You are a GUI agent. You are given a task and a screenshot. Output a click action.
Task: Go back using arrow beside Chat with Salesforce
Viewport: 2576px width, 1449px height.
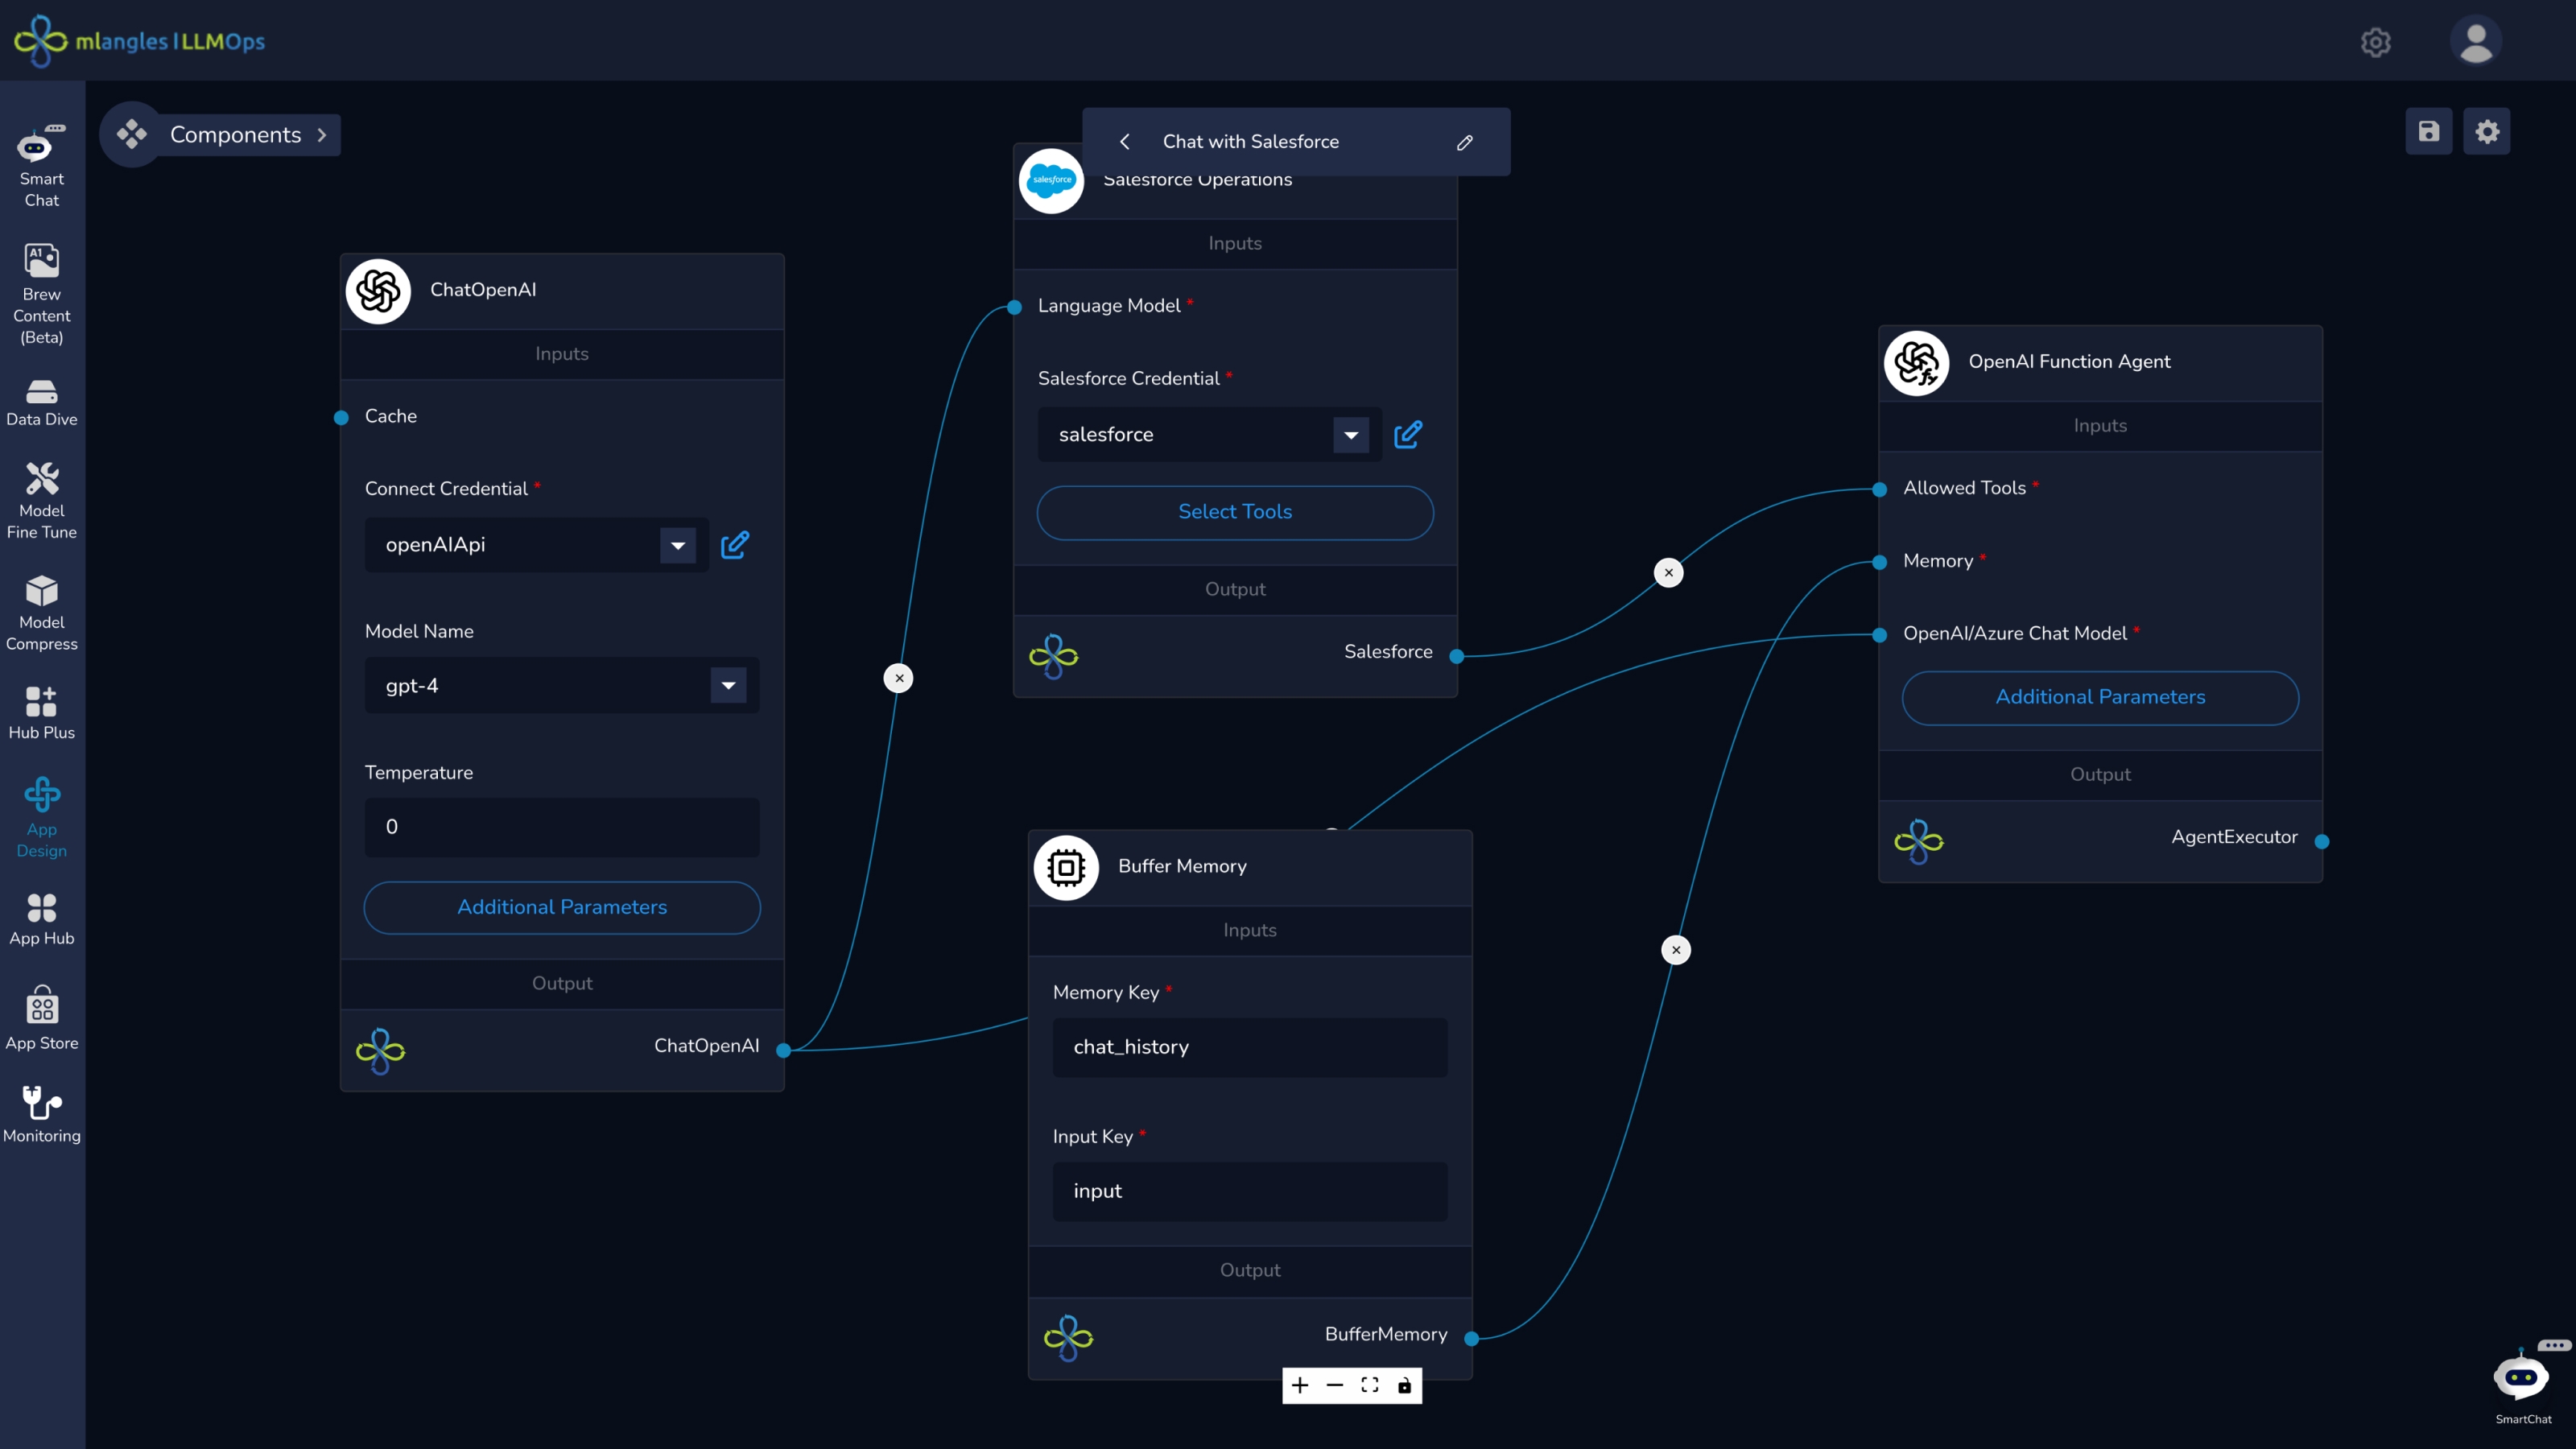1125,142
